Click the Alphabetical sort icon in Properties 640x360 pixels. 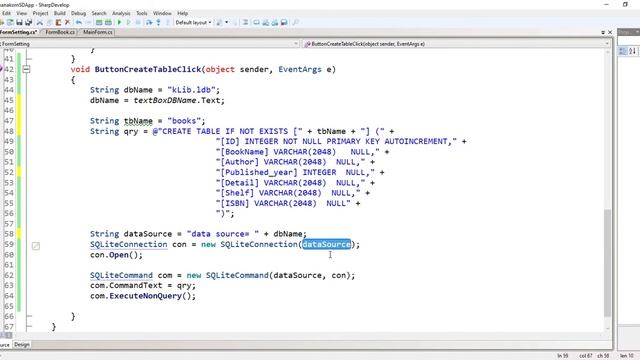[x=632, y=51]
